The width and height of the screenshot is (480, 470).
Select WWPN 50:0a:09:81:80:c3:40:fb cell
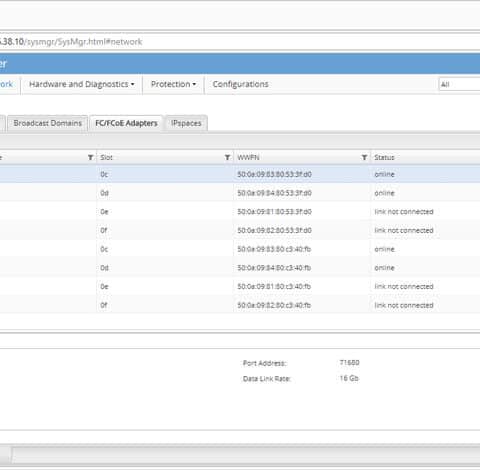coord(274,286)
